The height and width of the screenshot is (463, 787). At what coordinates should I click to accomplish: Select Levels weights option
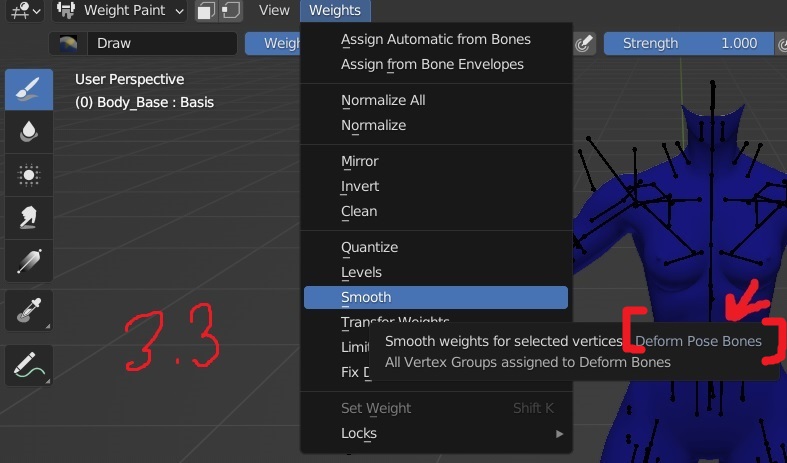click(436, 272)
